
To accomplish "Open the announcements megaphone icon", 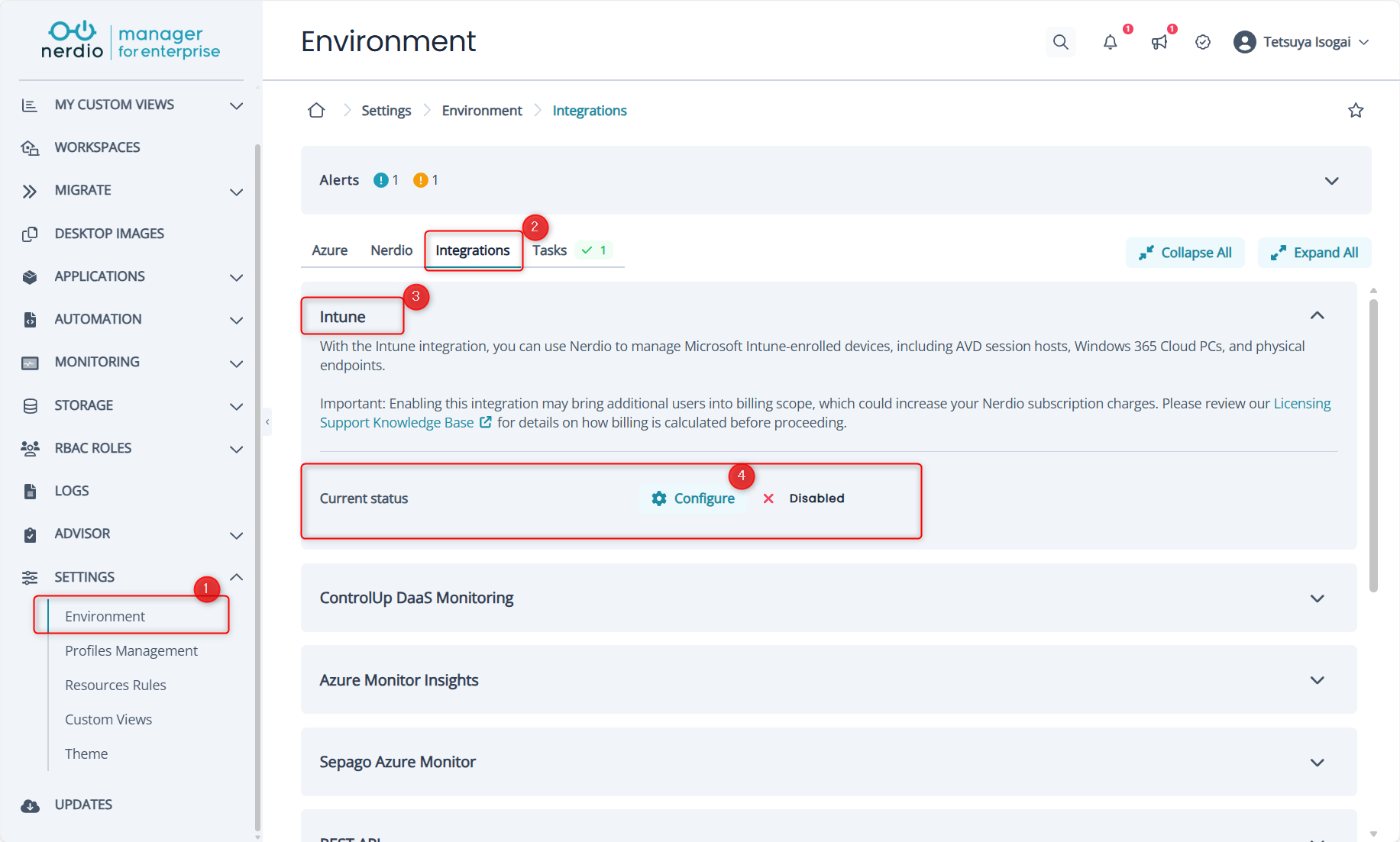I will tap(1159, 42).
